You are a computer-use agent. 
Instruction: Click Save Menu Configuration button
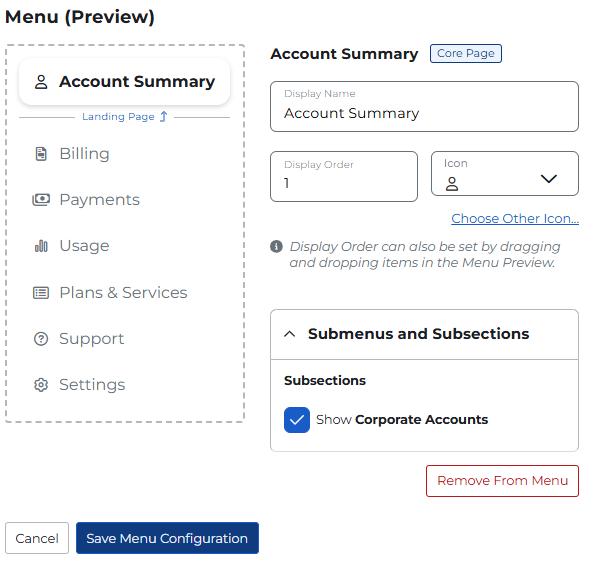[167, 538]
